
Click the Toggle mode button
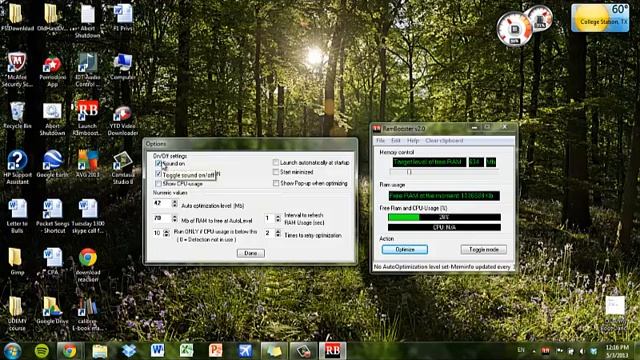coord(484,249)
